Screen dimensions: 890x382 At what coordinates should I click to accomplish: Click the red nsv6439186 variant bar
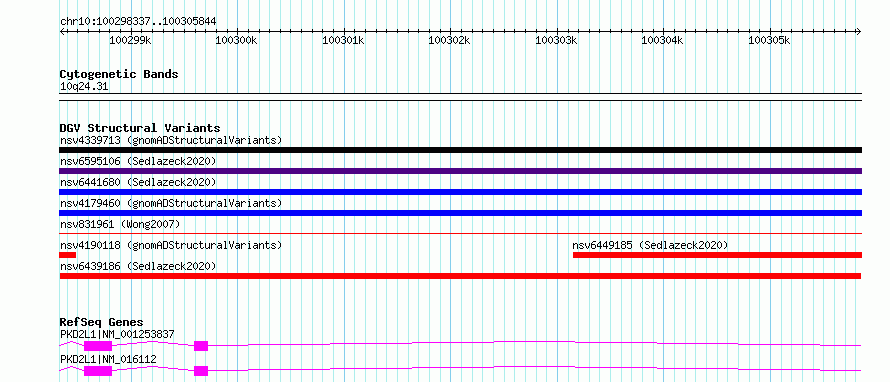[460, 276]
